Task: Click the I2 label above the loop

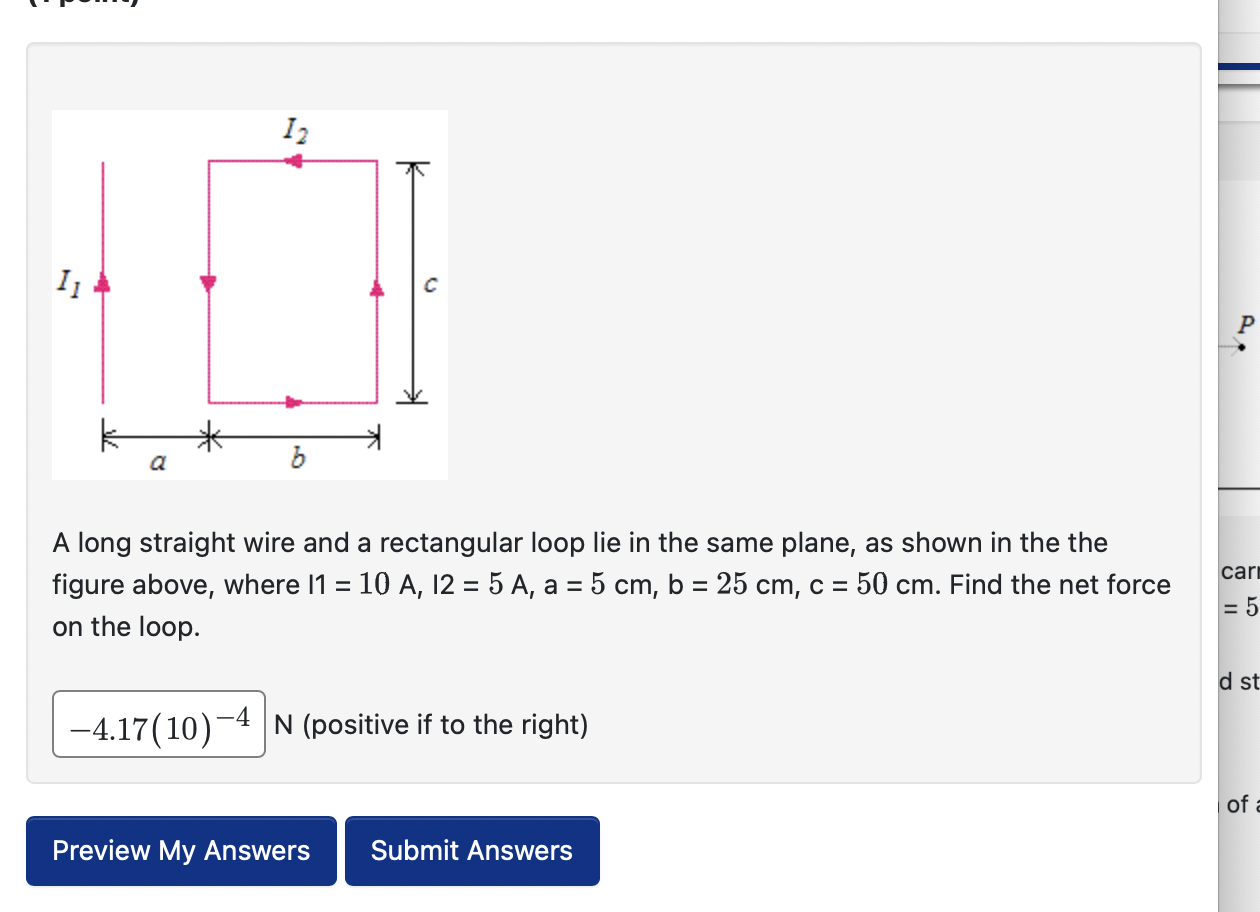Action: tap(295, 131)
